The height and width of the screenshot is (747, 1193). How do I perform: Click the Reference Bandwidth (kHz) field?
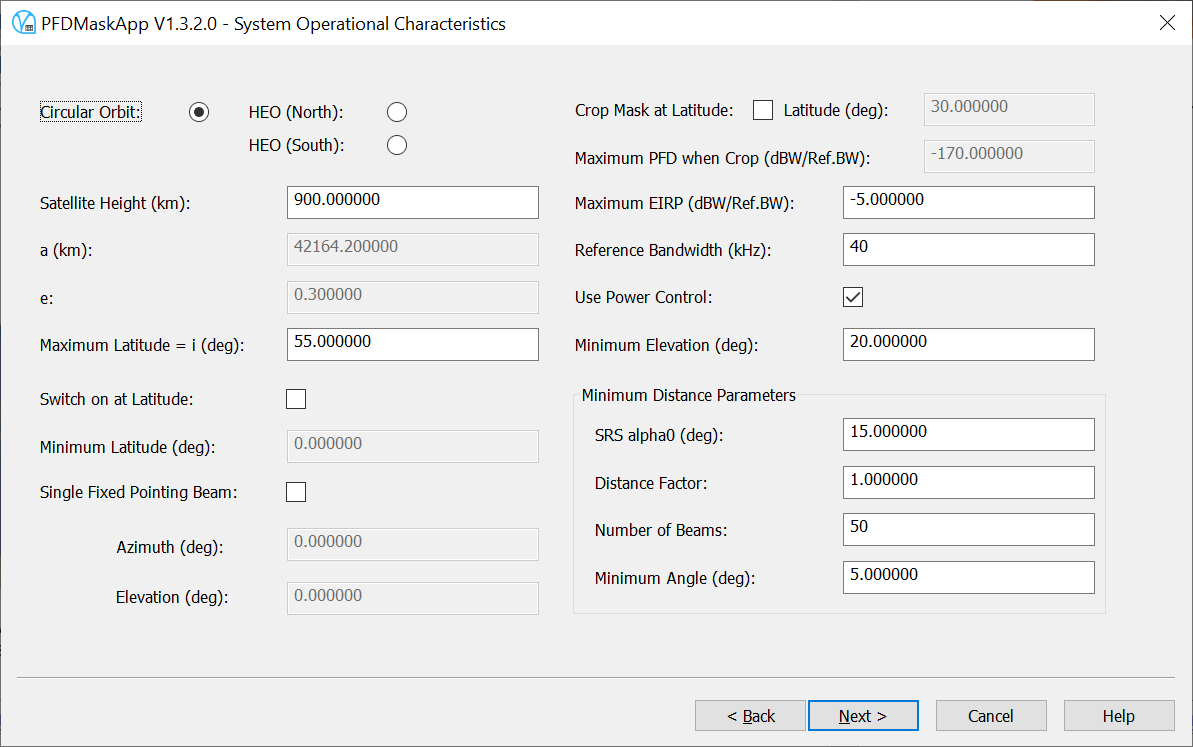pyautogui.click(x=969, y=250)
